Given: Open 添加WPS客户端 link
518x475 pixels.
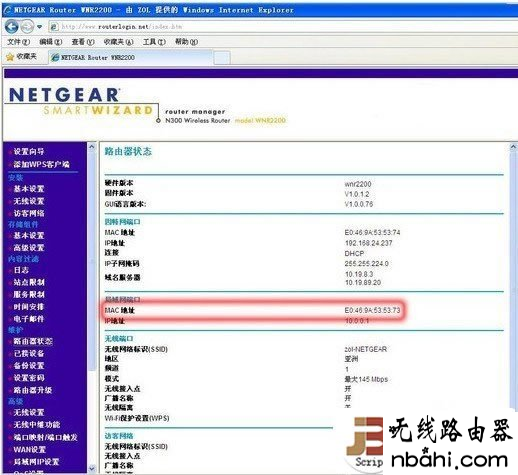Looking at the screenshot, I should [41, 164].
